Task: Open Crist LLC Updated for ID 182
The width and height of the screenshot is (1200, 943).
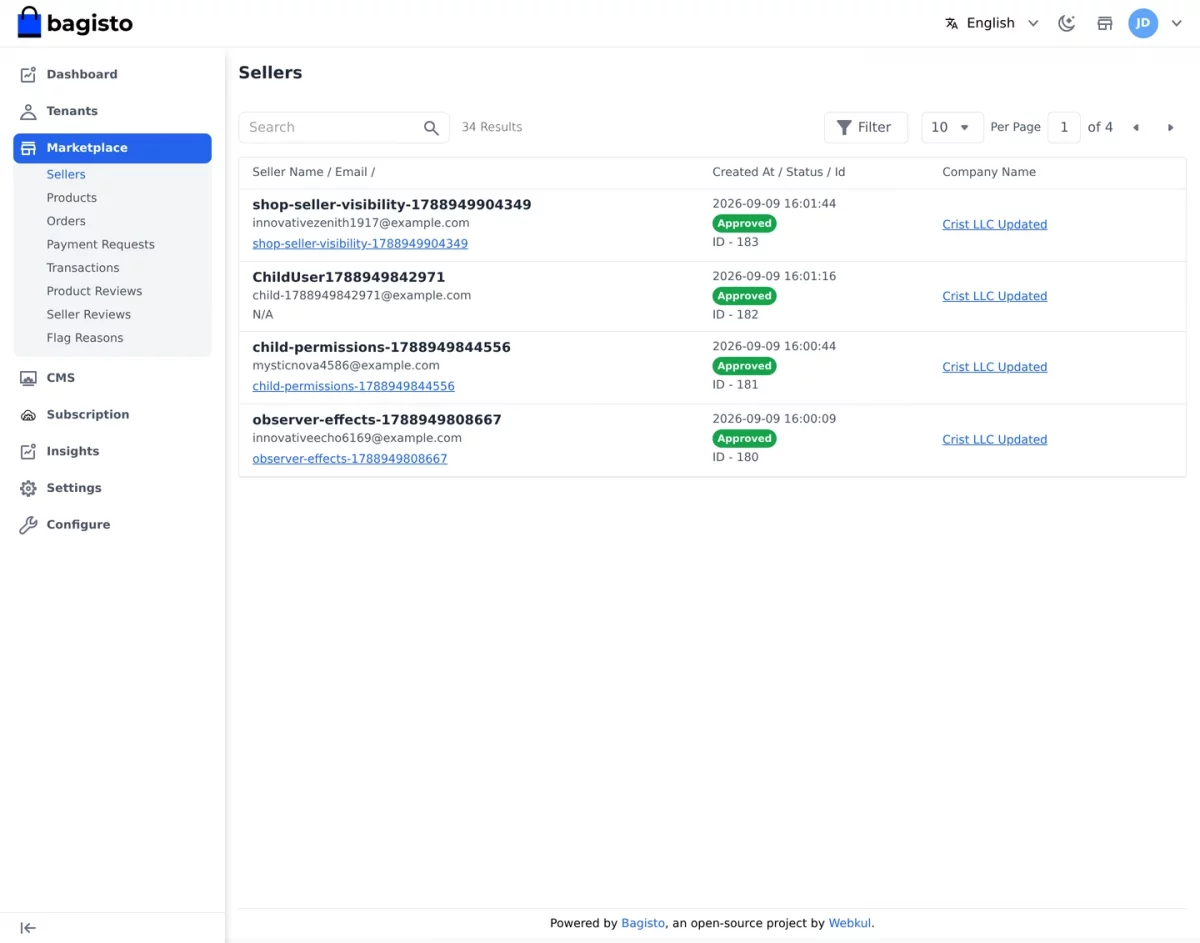Action: 995,296
